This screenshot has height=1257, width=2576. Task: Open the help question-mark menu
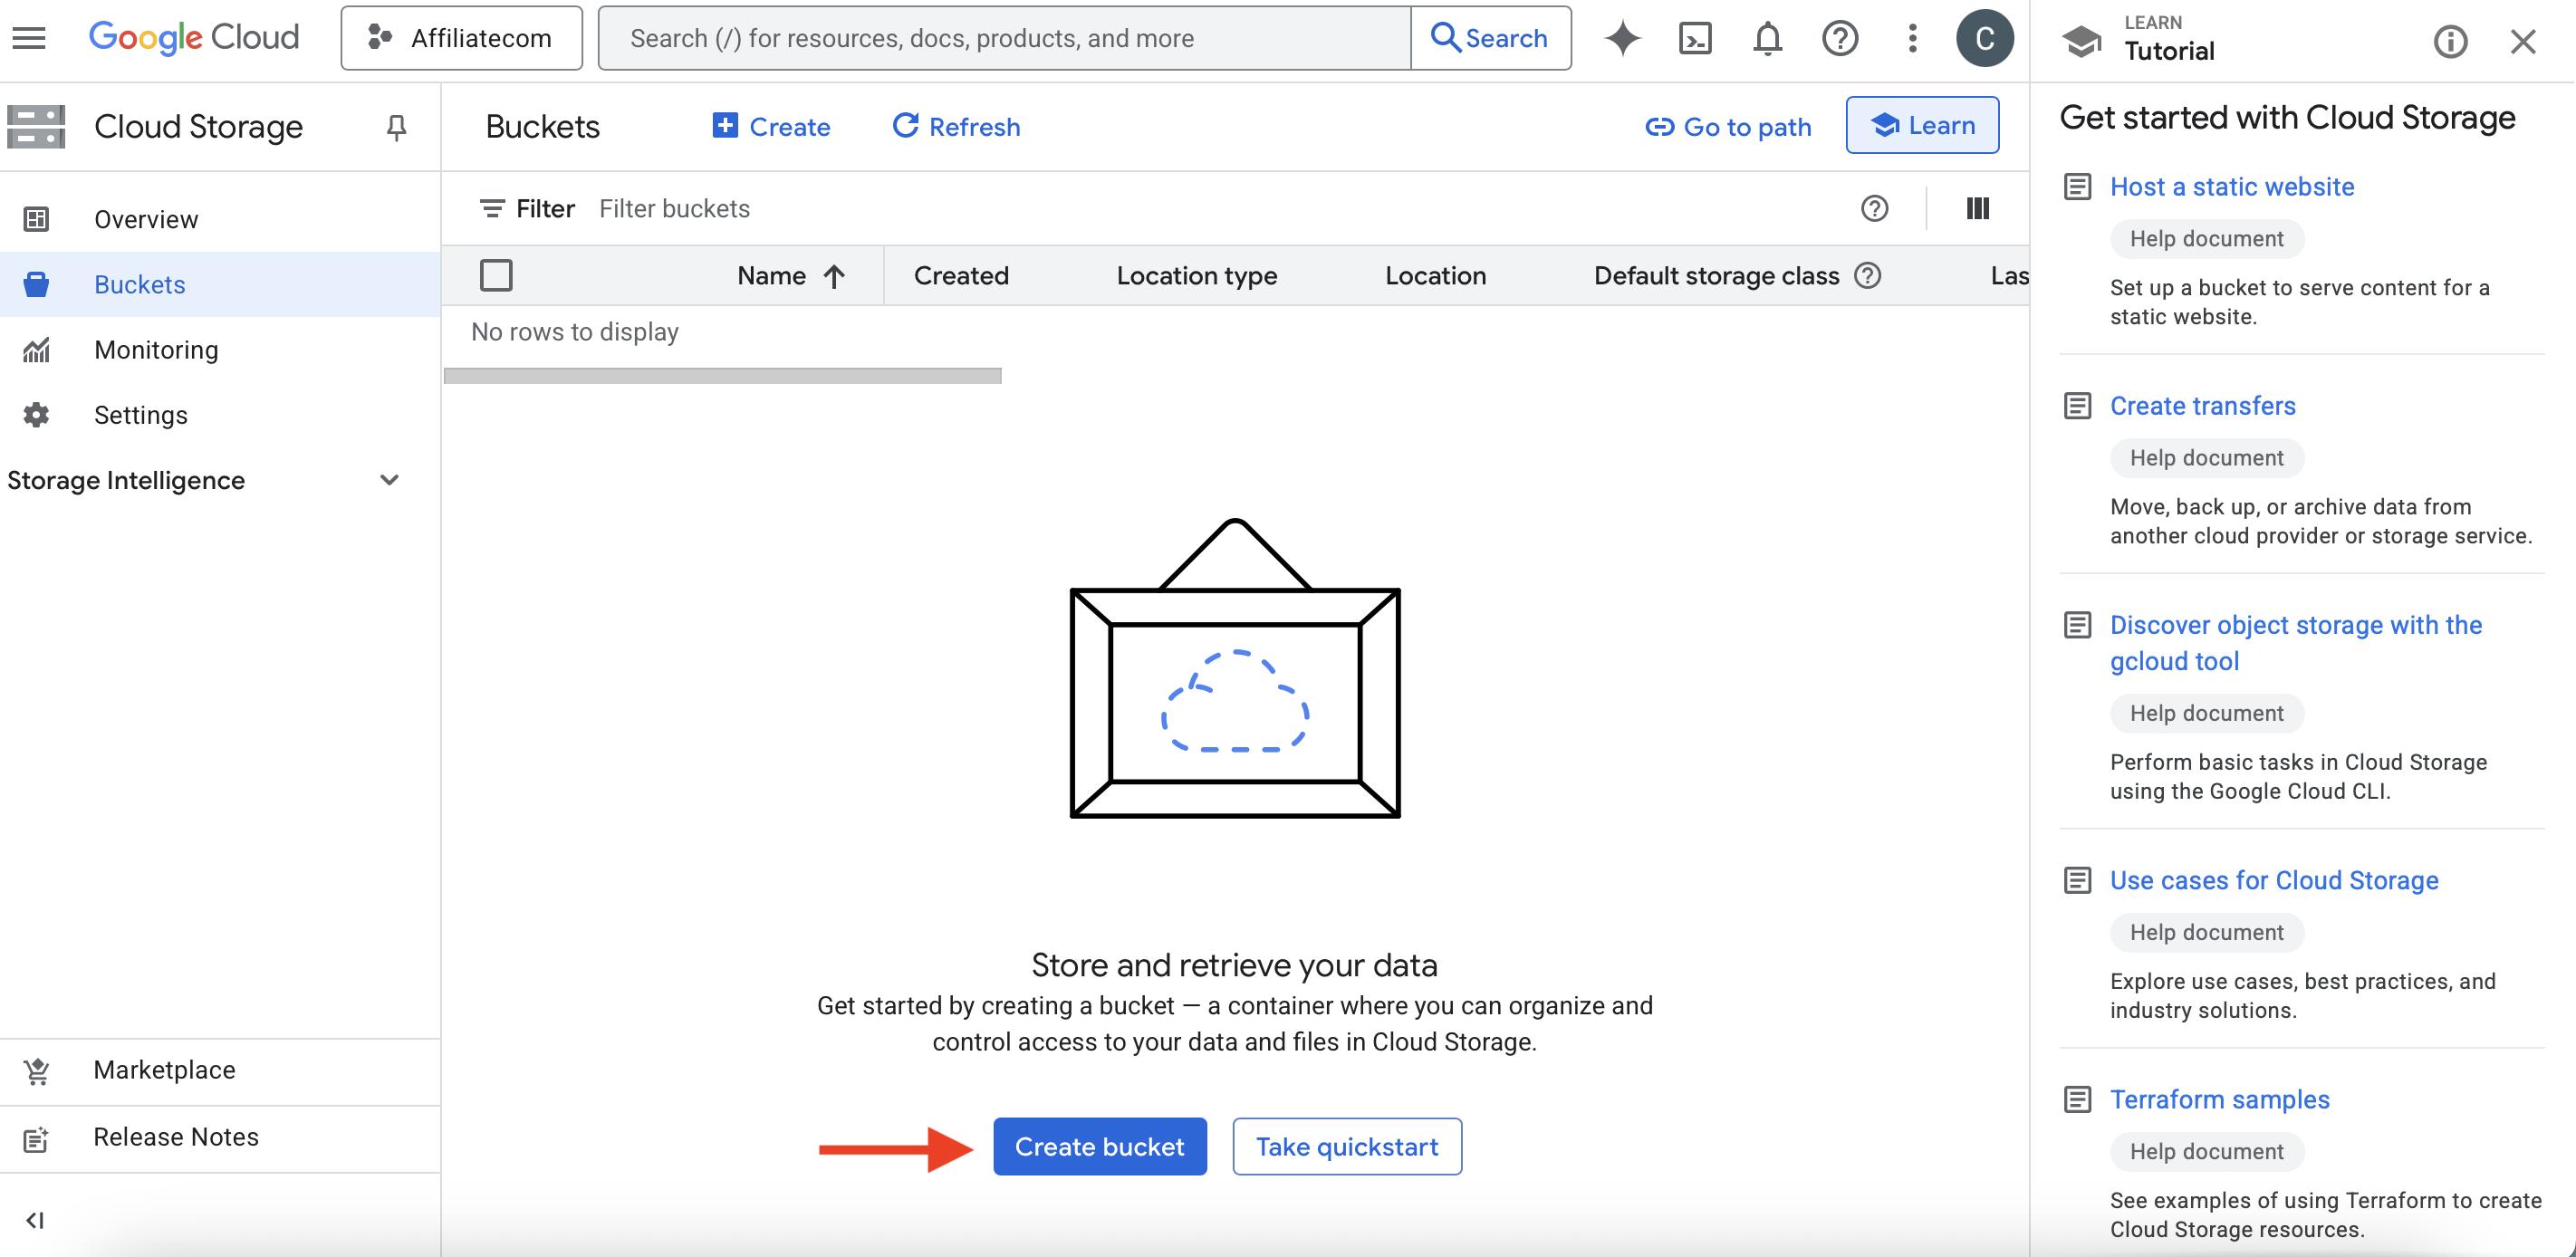pyautogui.click(x=1839, y=38)
